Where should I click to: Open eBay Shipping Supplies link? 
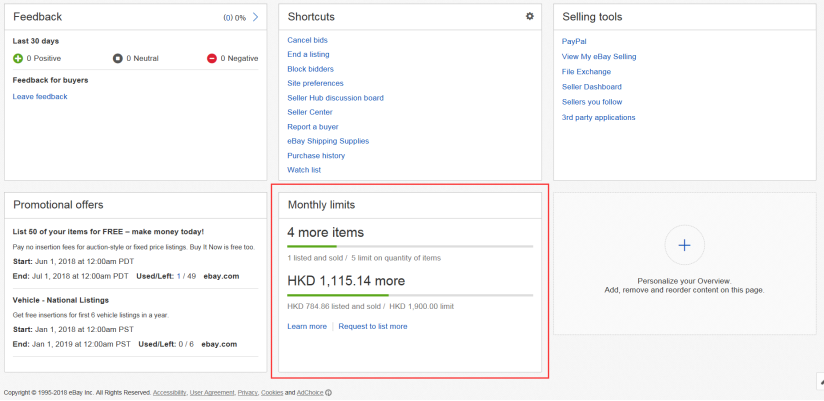(328, 141)
